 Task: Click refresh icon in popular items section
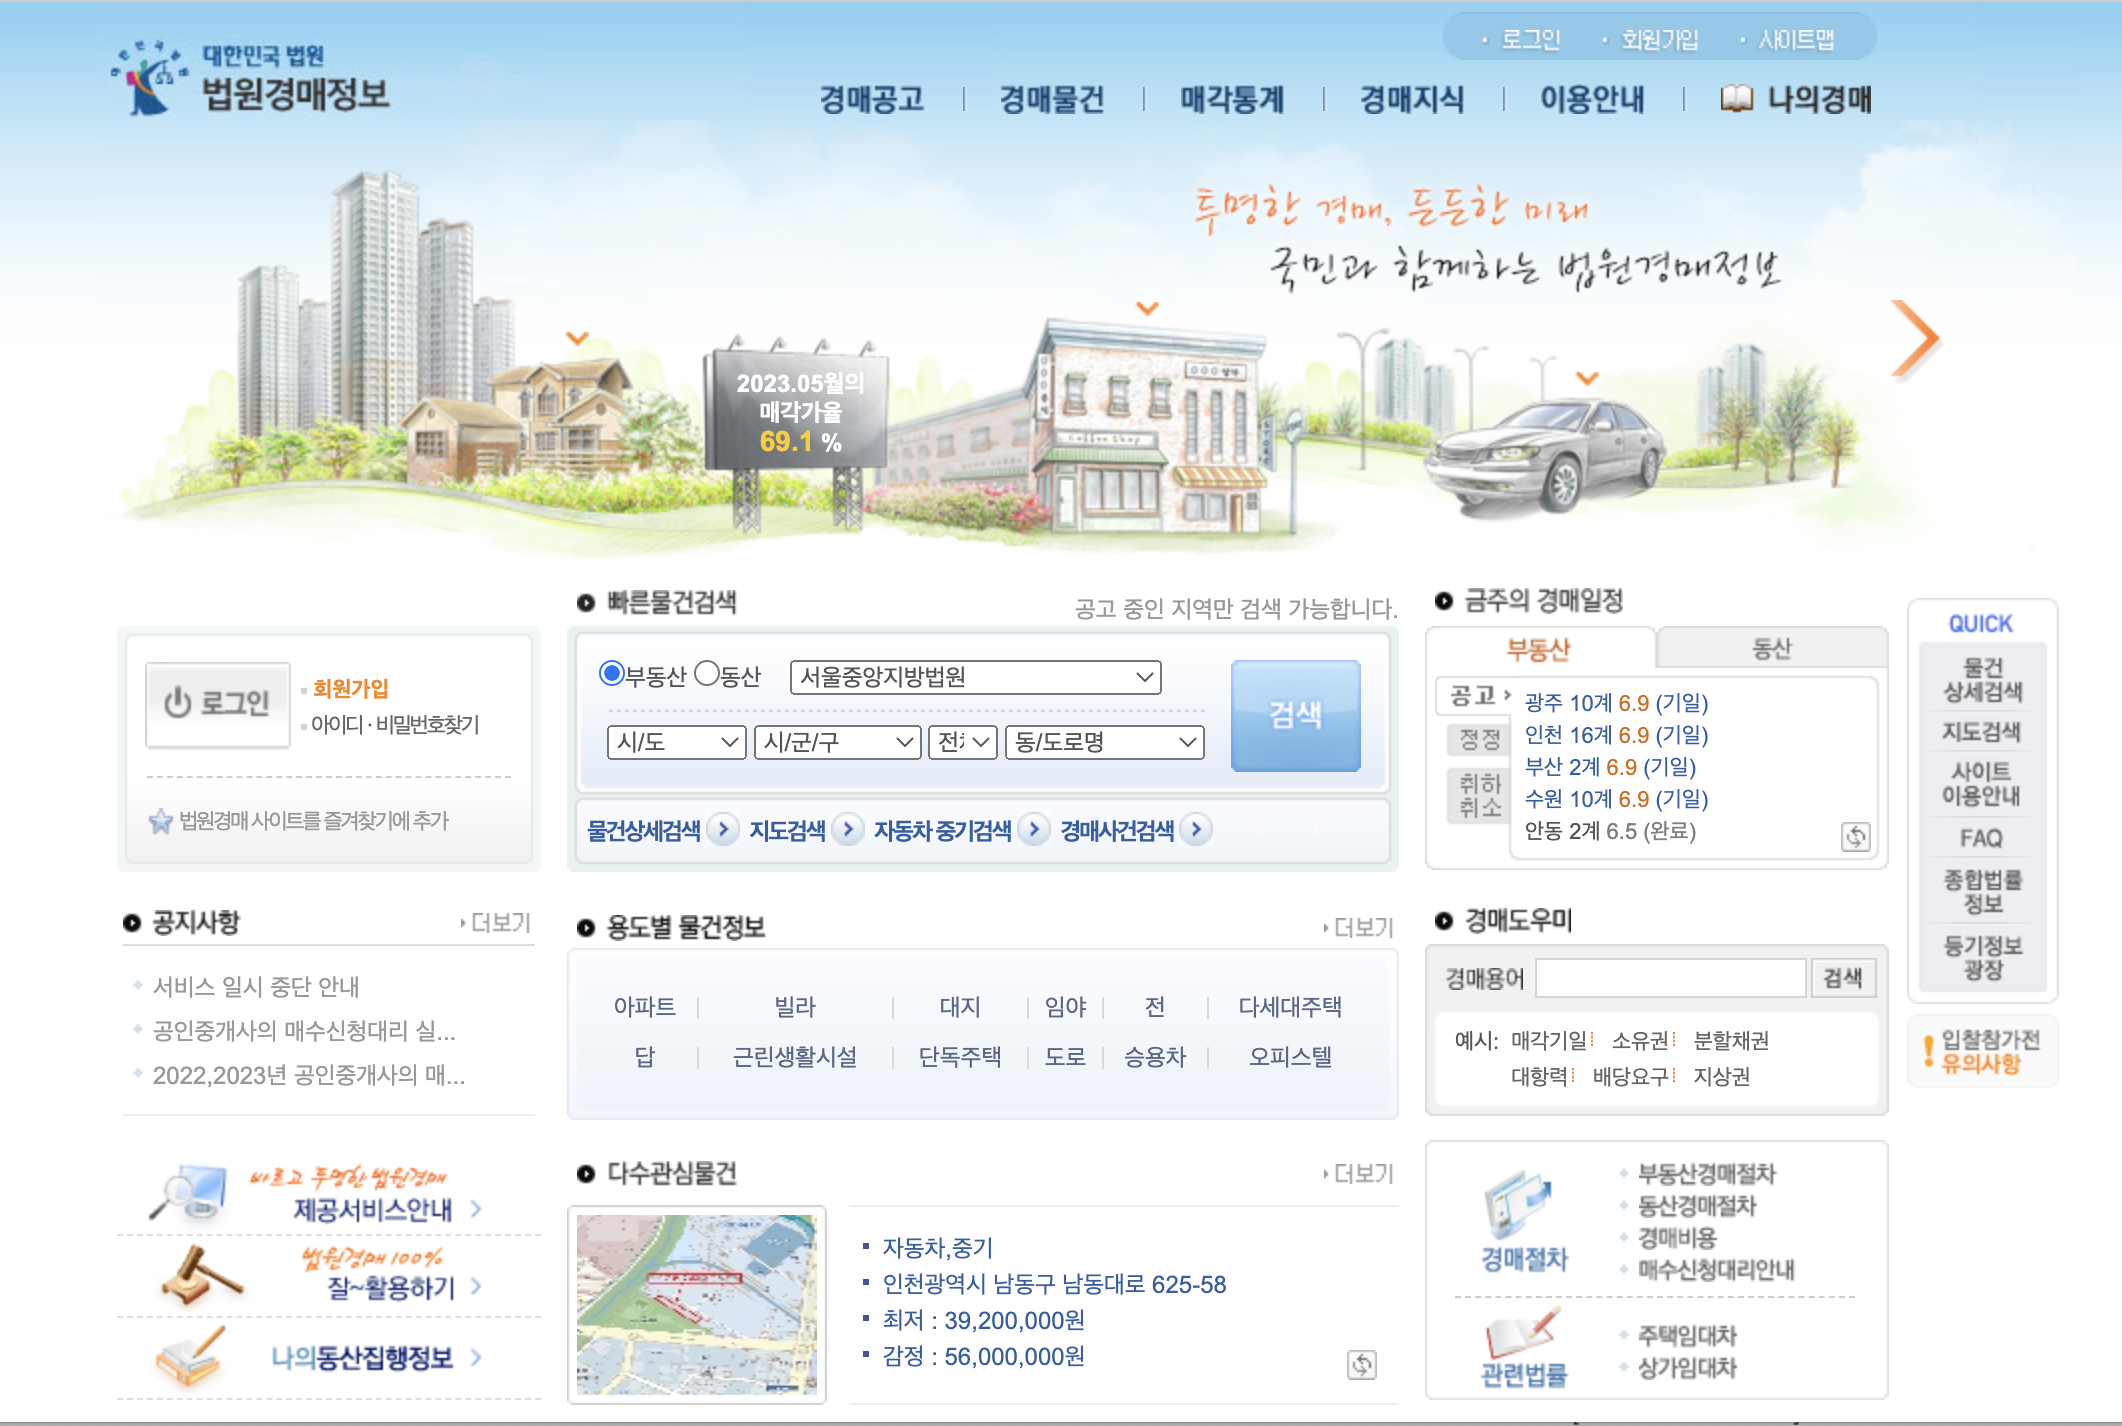pyautogui.click(x=1362, y=1364)
